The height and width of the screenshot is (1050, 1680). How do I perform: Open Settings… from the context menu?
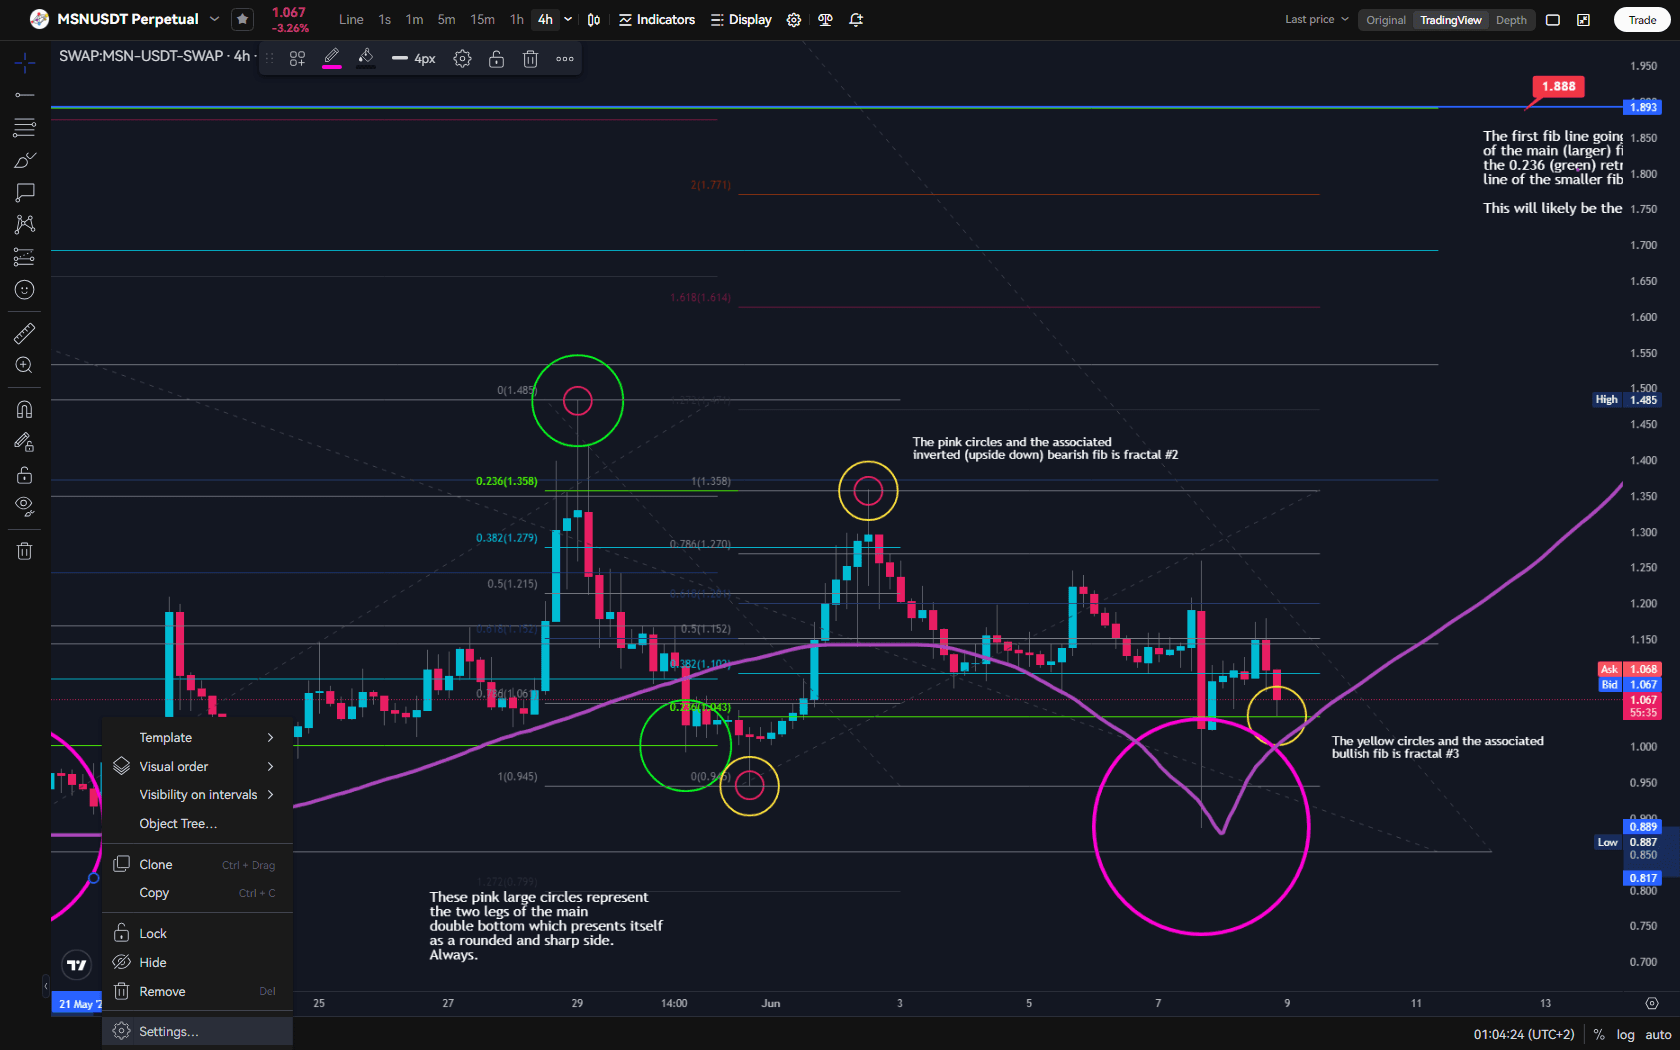coord(197,1031)
